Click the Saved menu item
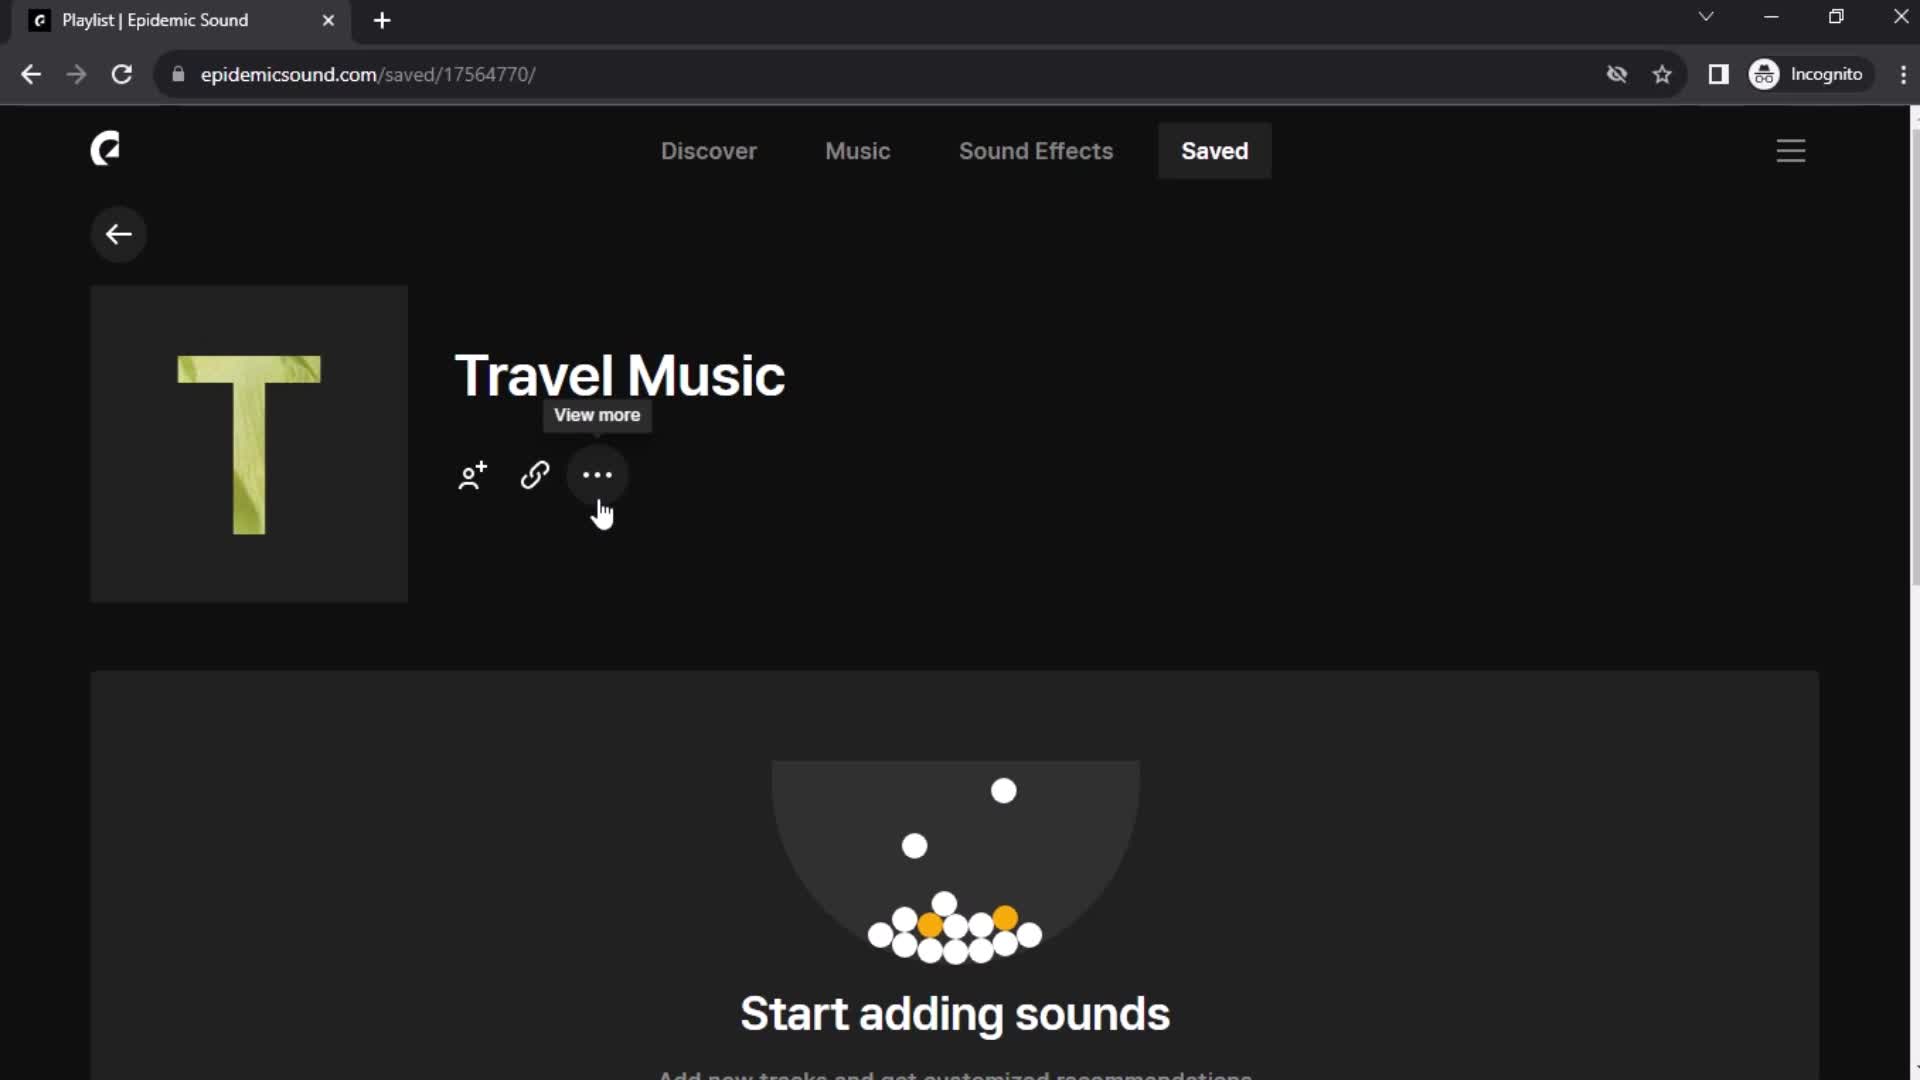Screen dimensions: 1920x1080 [1215, 150]
